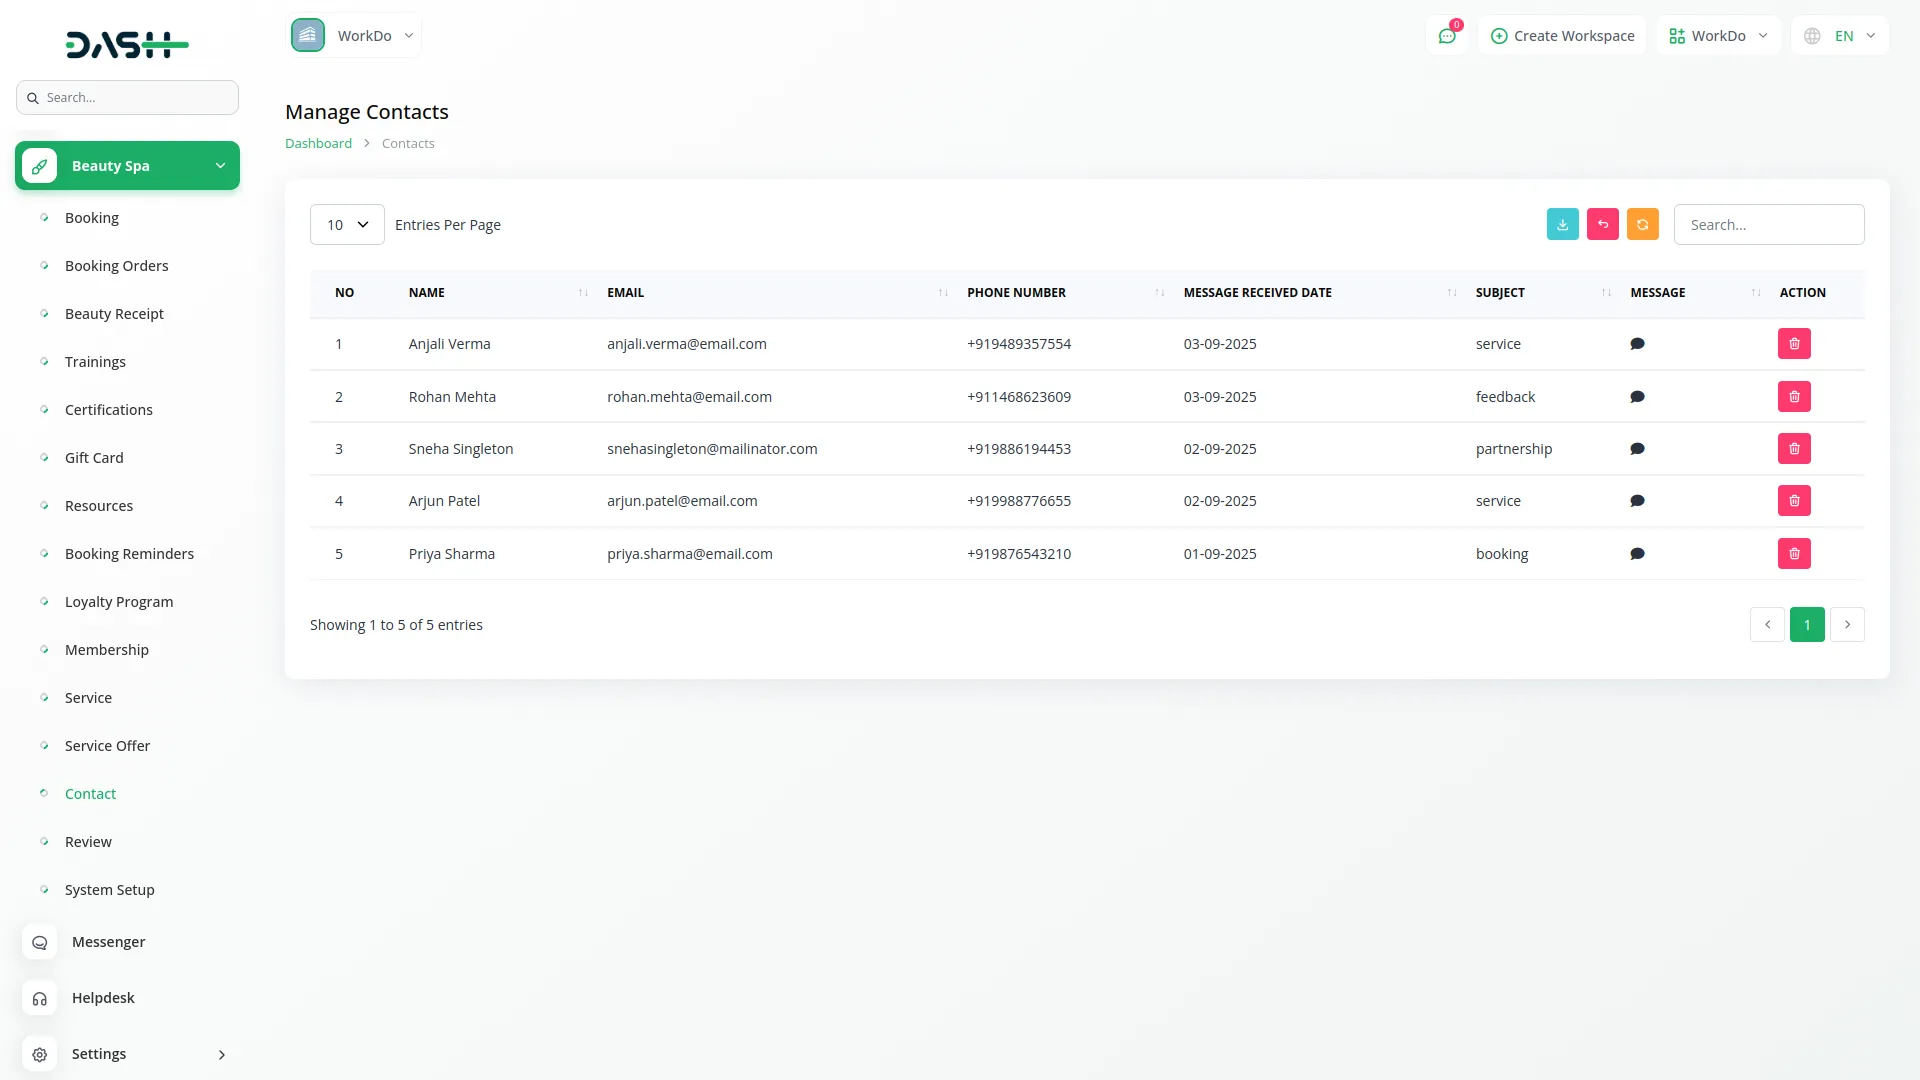Click the pink undo arrow icon
The height and width of the screenshot is (1080, 1920).
[x=1602, y=225]
